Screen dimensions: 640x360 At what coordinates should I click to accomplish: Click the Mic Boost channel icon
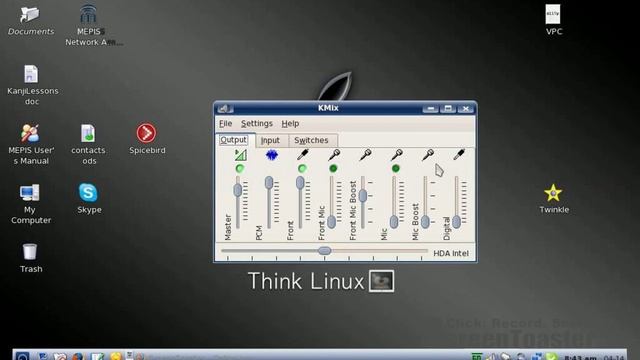[x=427, y=154]
